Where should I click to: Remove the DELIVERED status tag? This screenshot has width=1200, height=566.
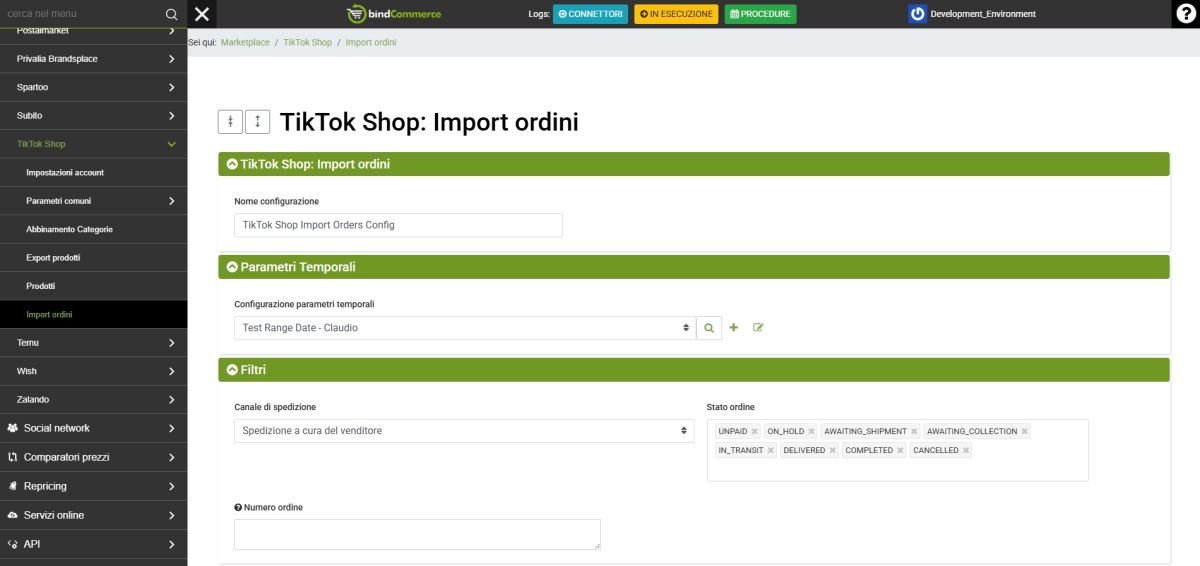[833, 451]
